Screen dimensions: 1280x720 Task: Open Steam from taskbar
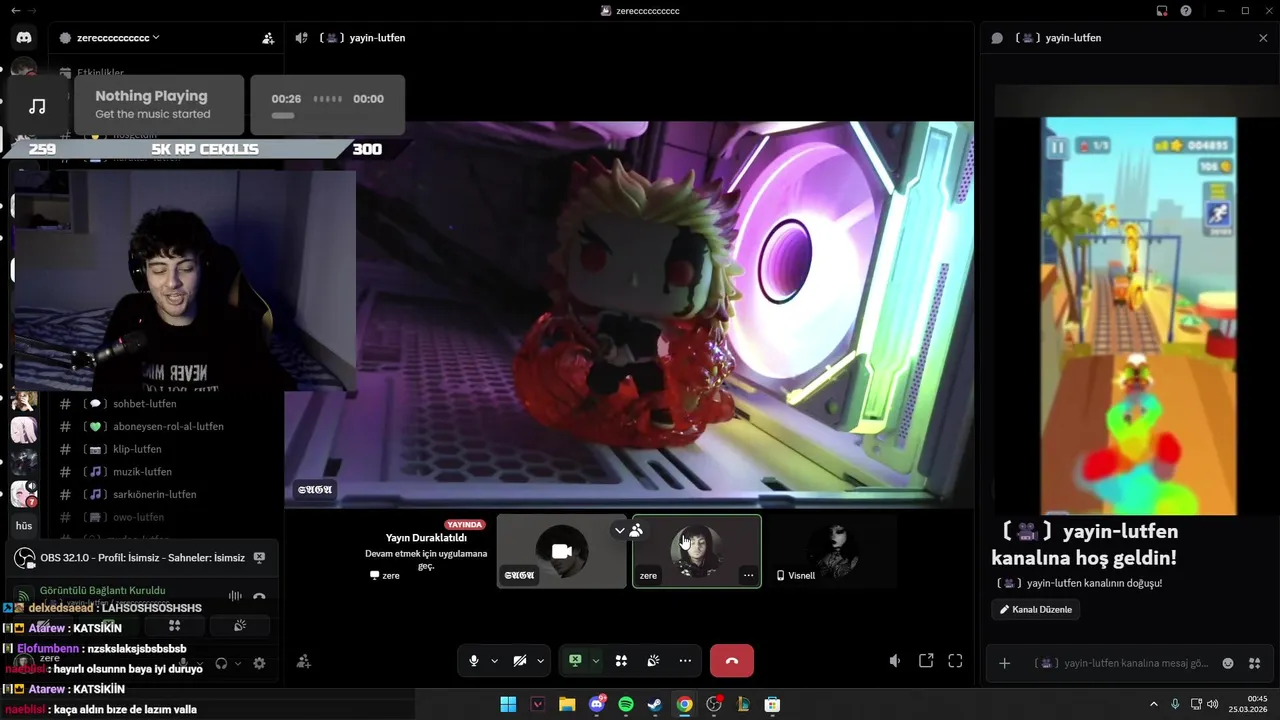coord(655,704)
